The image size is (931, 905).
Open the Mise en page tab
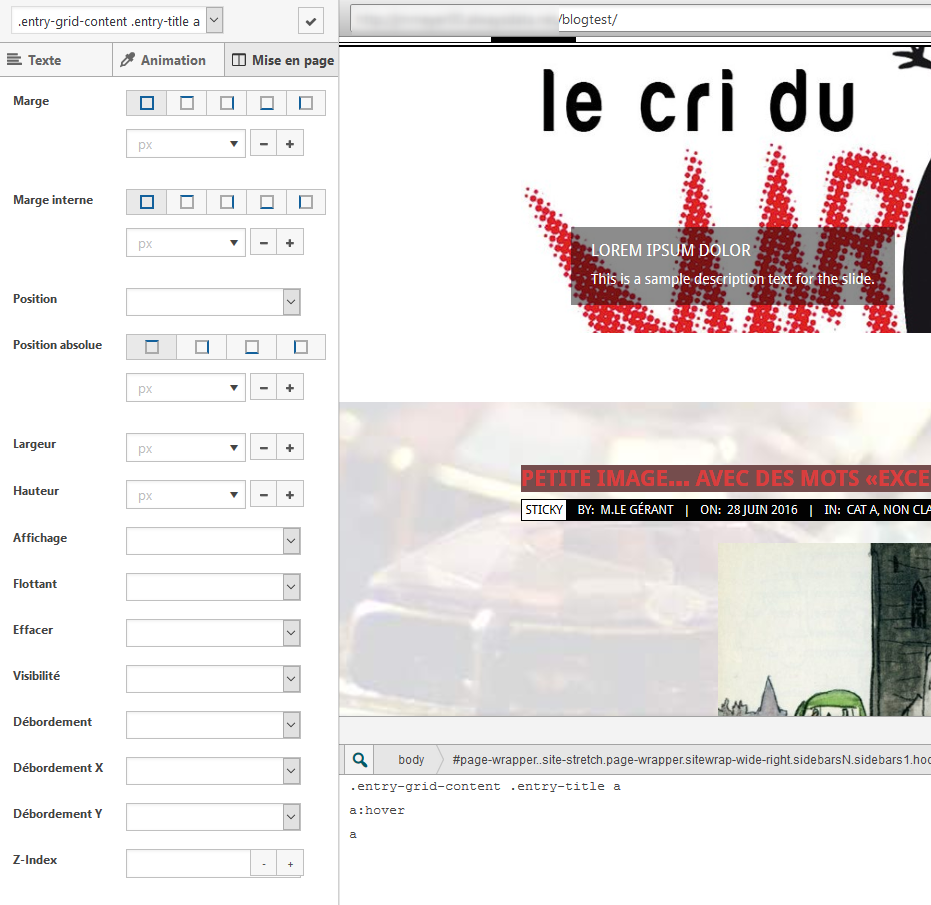(281, 60)
